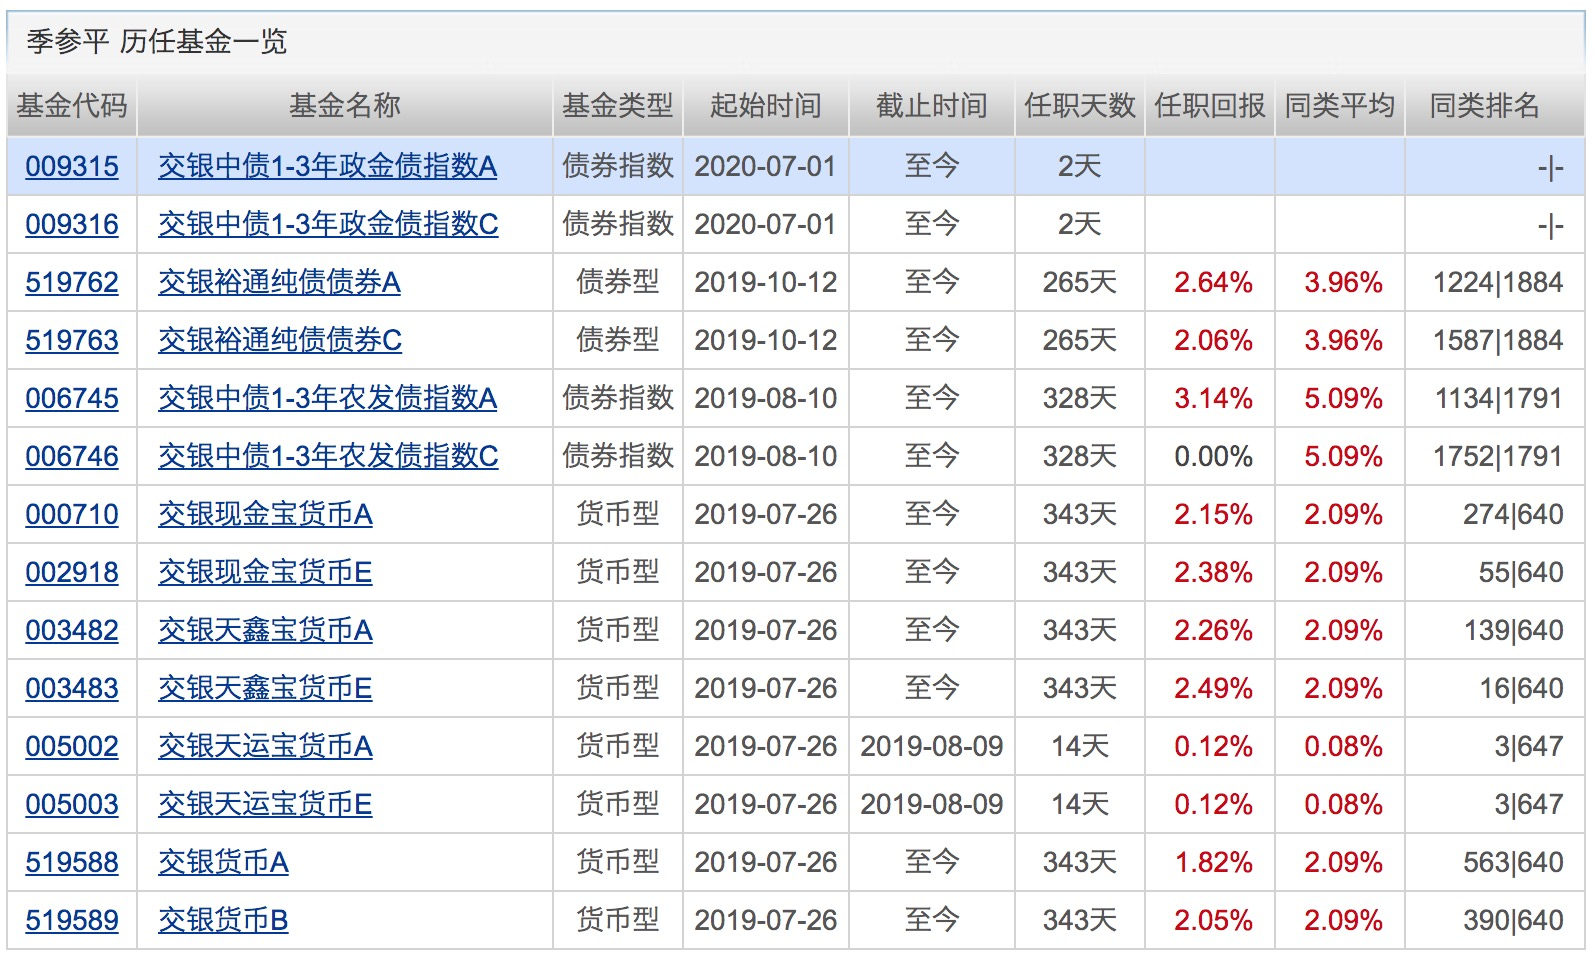
Task: Open fund code link 009316
Action: (x=72, y=224)
